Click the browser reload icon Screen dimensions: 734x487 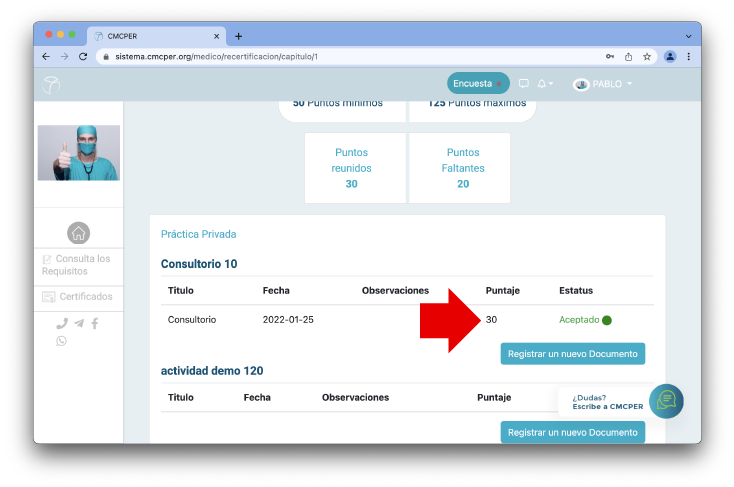point(82,57)
